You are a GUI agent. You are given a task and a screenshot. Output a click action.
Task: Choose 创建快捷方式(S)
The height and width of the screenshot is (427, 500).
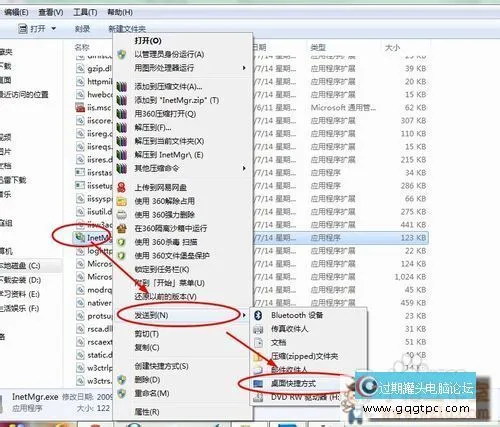pyautogui.click(x=161, y=366)
